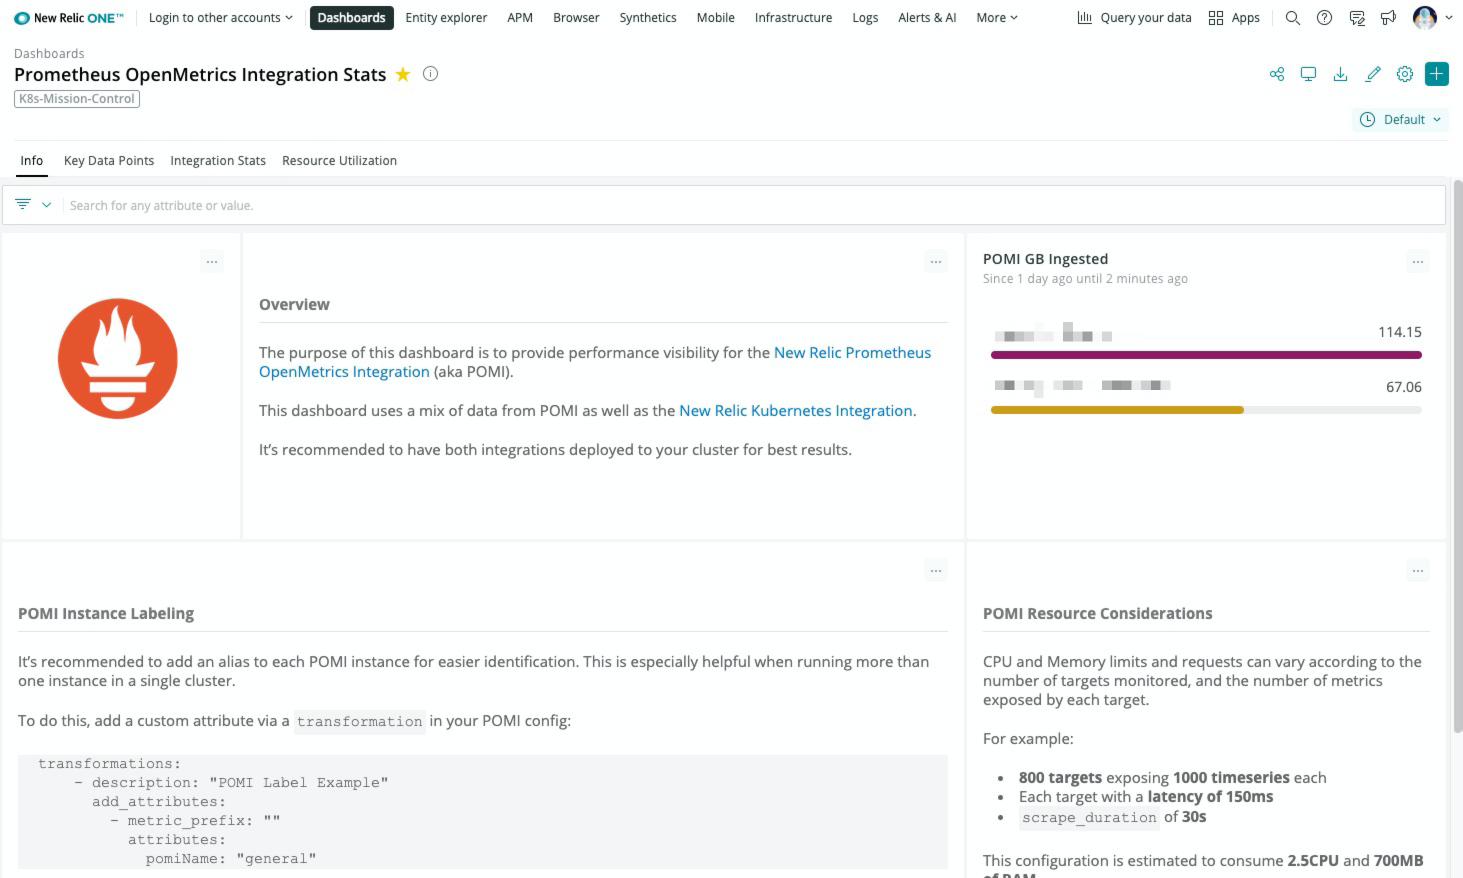
Task: Click the scrape_duration code word
Action: pyautogui.click(x=1089, y=817)
